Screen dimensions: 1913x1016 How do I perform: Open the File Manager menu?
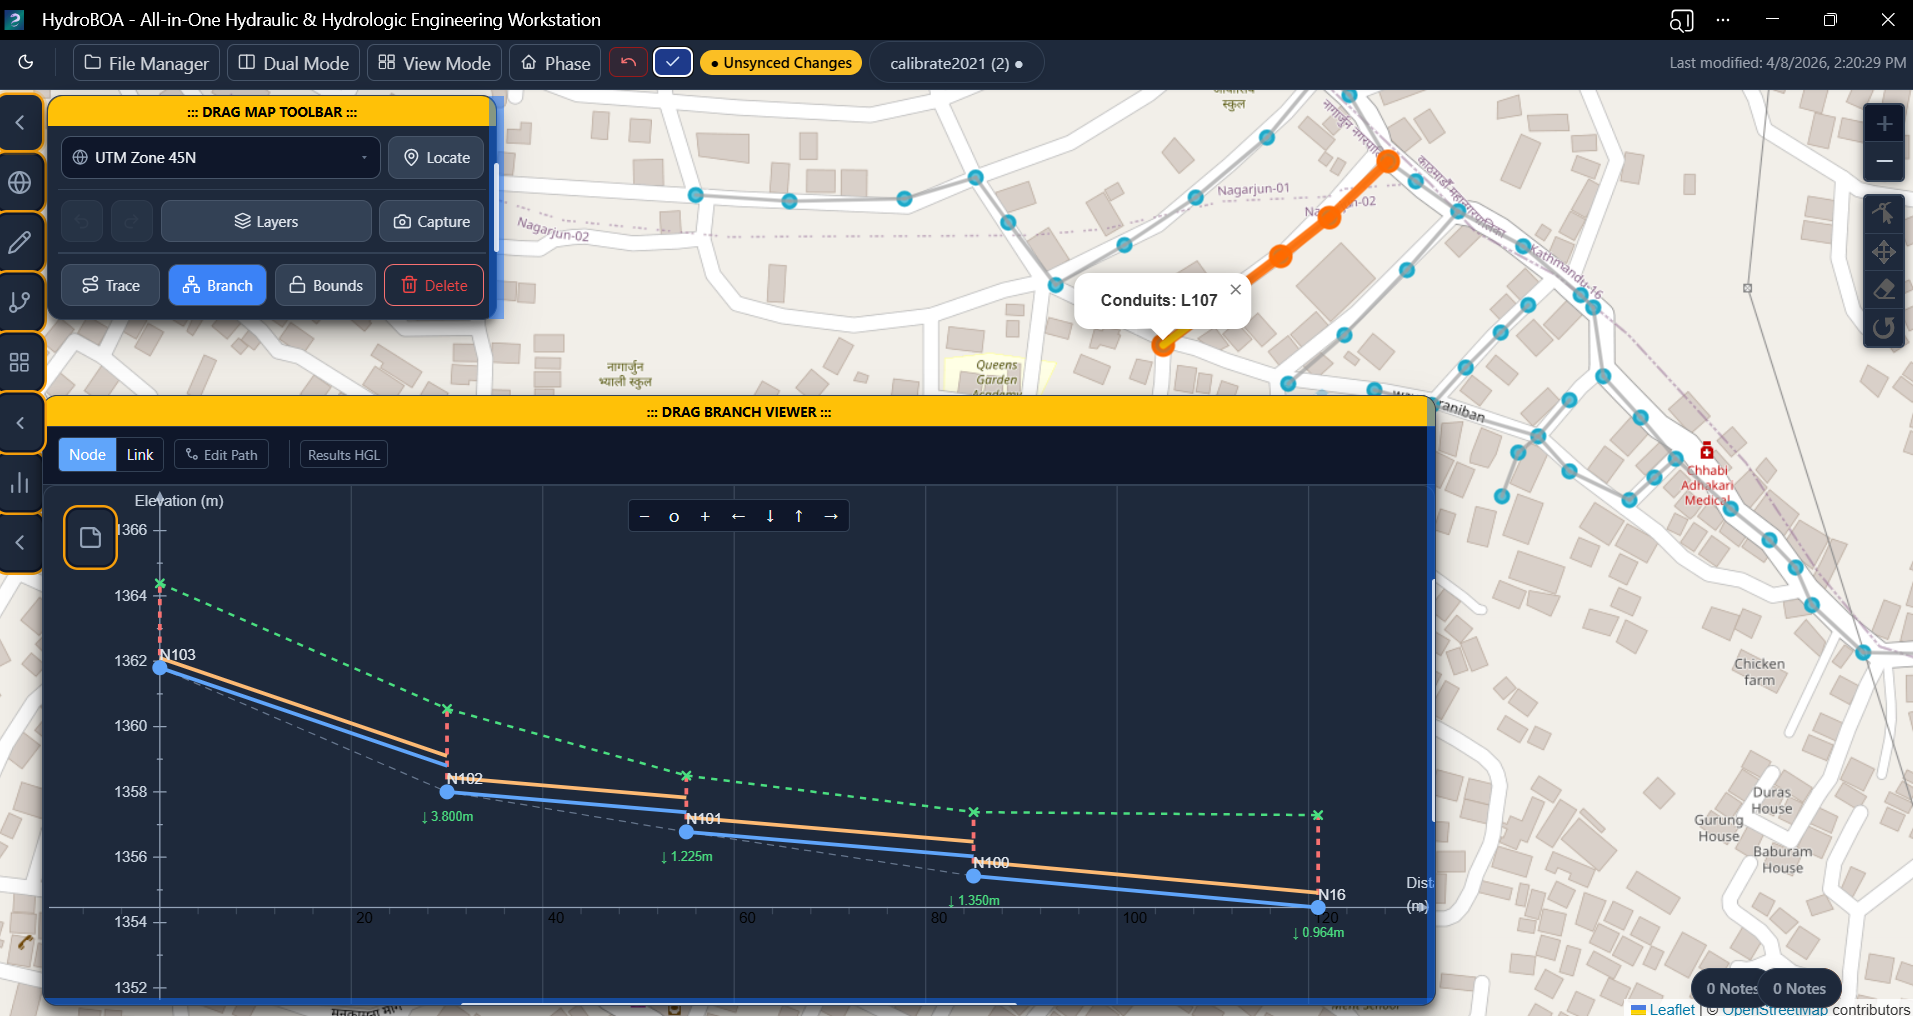[x=147, y=63]
